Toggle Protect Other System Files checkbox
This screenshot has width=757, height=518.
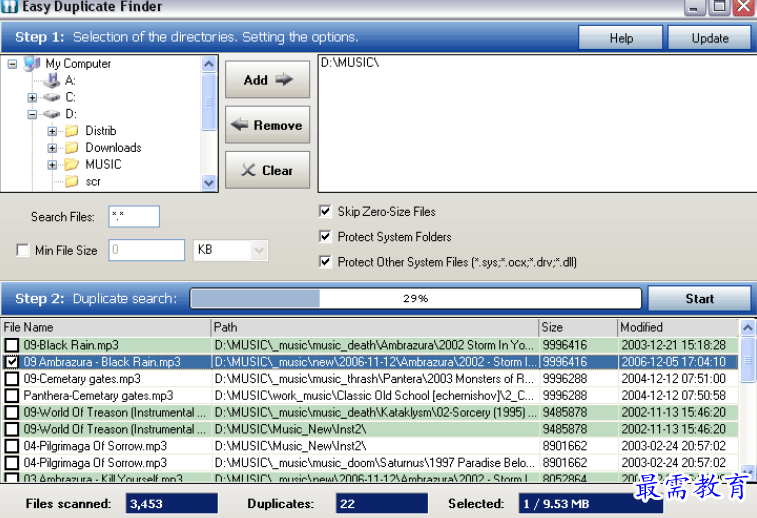click(x=325, y=262)
